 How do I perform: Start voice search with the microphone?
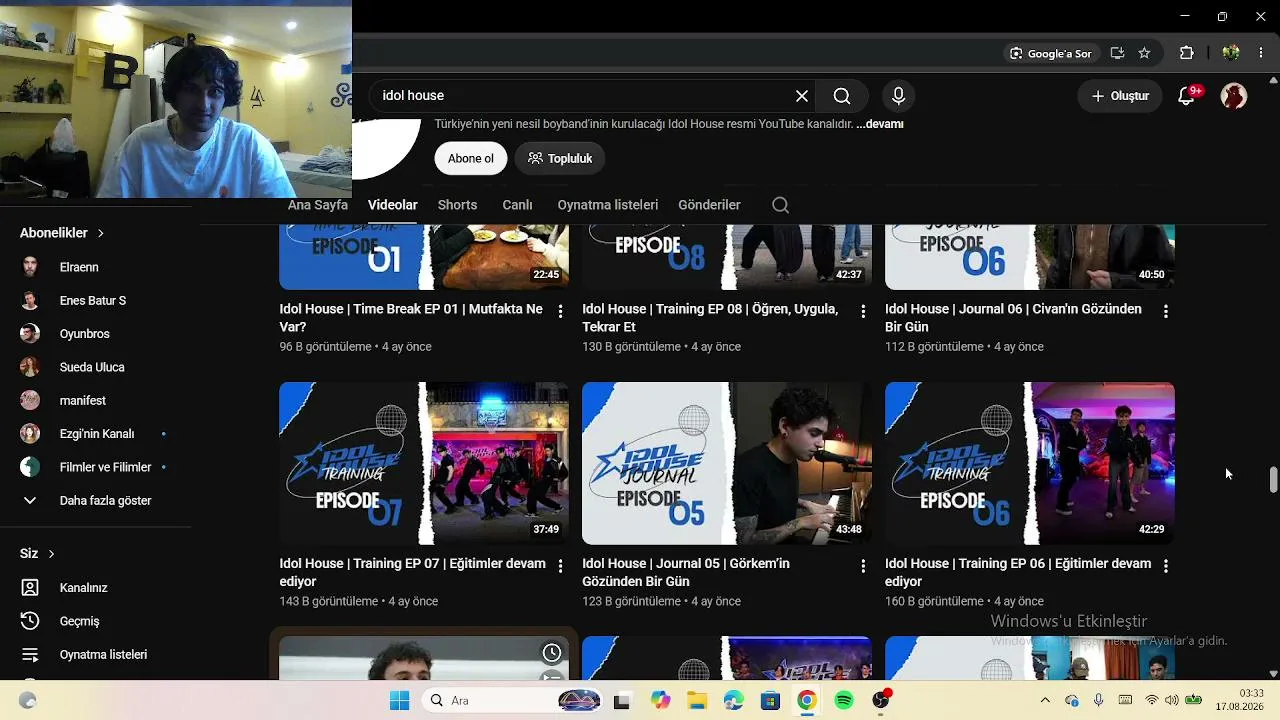pyautogui.click(x=898, y=96)
